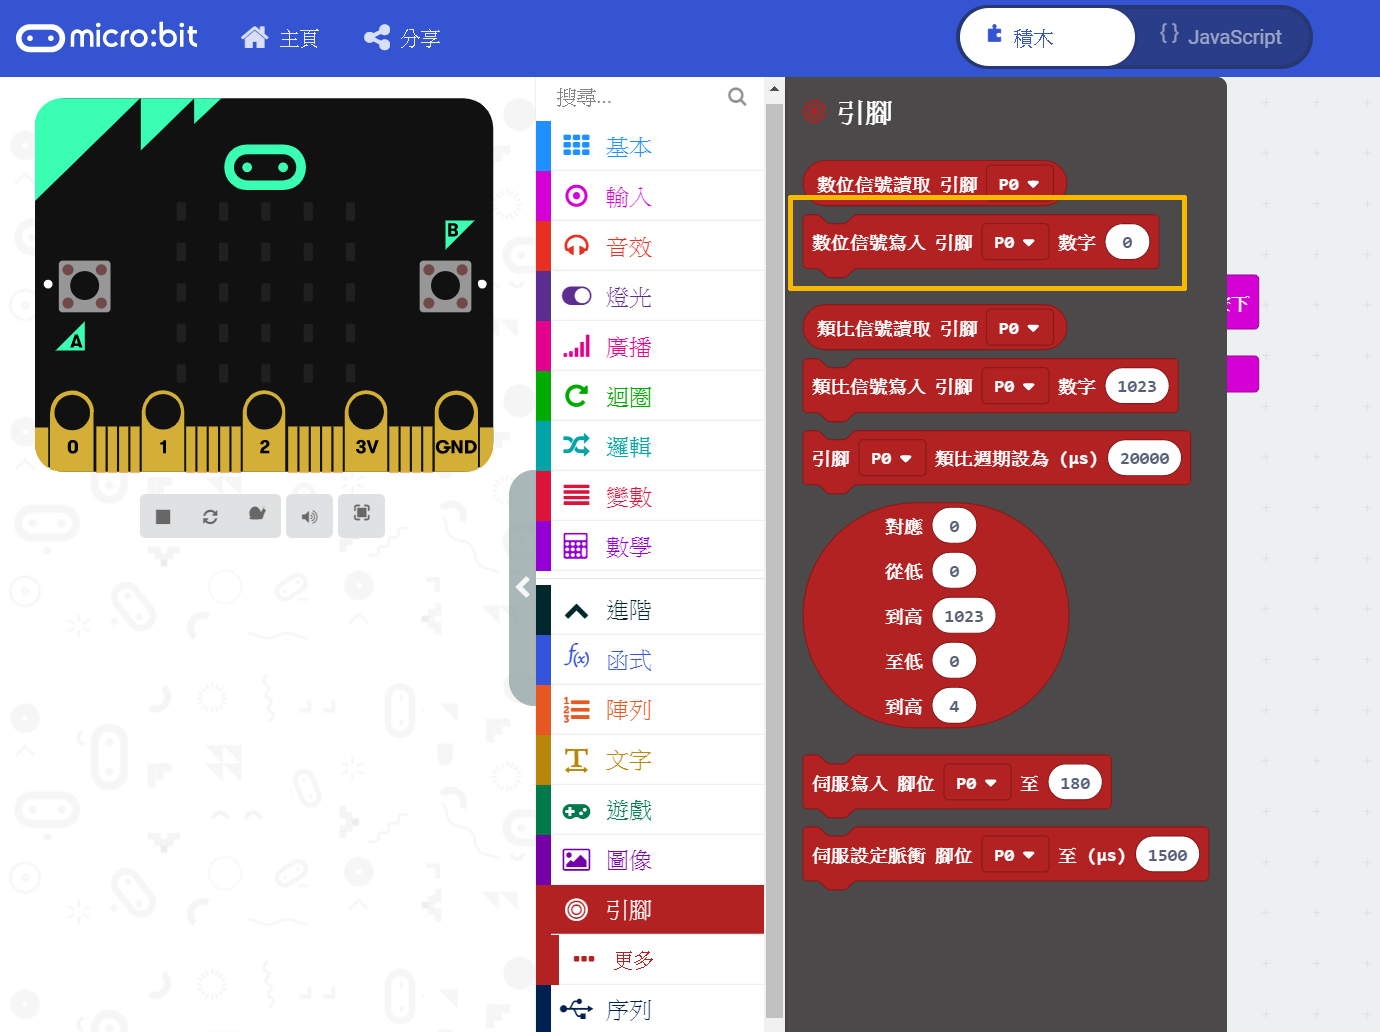
Task: Open the 輸入 (Input) block category
Action: click(628, 196)
